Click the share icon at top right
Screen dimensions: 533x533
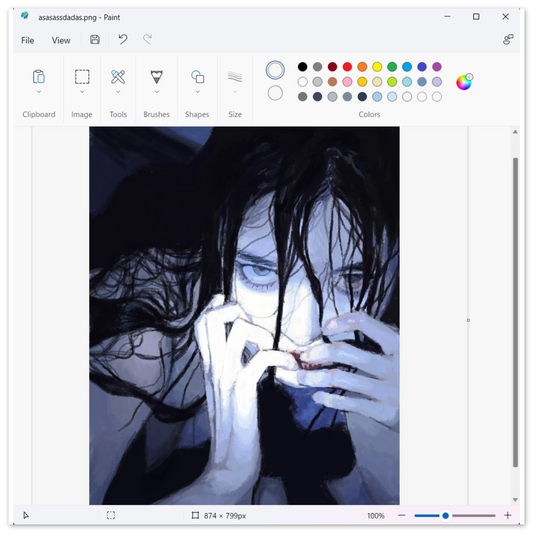pyautogui.click(x=508, y=39)
